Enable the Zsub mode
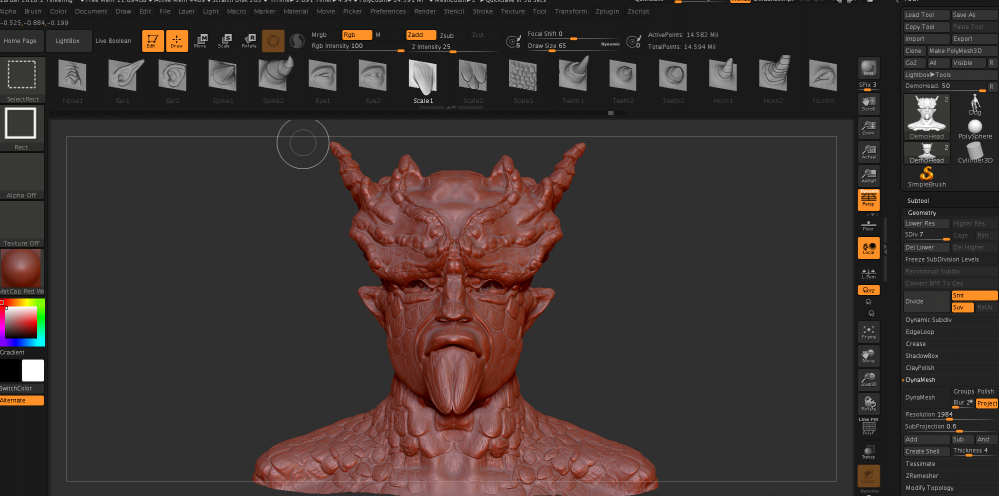 coord(447,35)
